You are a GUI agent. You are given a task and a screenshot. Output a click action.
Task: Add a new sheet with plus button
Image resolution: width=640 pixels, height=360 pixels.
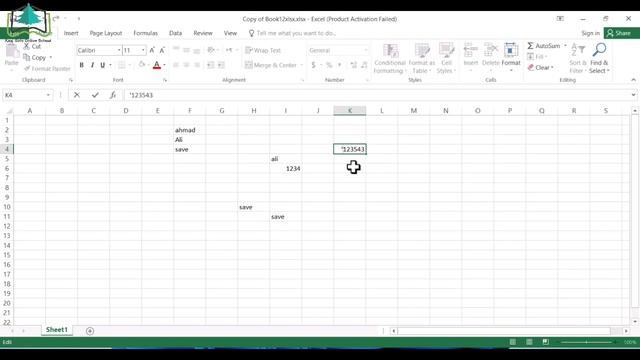(90, 331)
